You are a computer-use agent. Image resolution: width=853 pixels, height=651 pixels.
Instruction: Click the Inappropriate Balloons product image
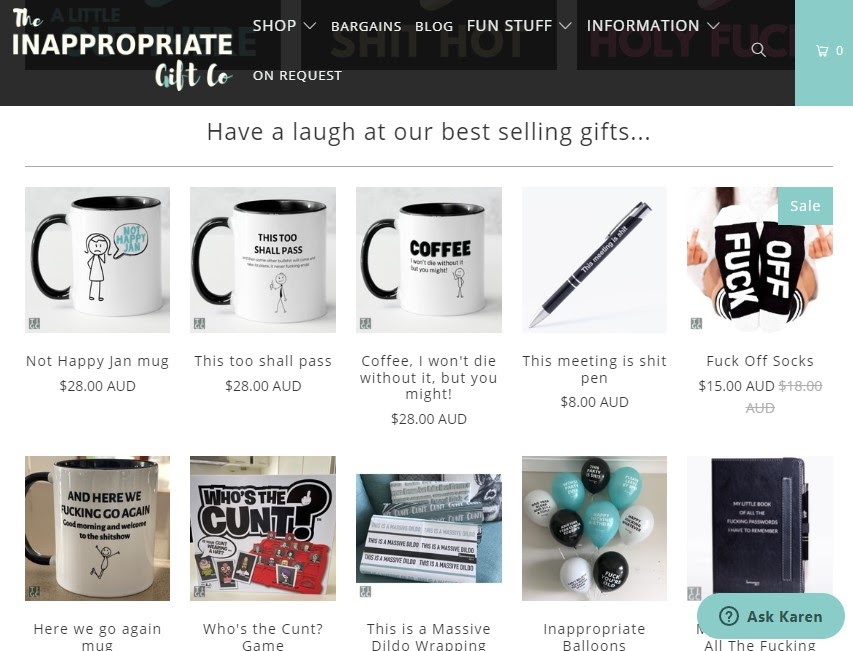pyautogui.click(x=594, y=529)
